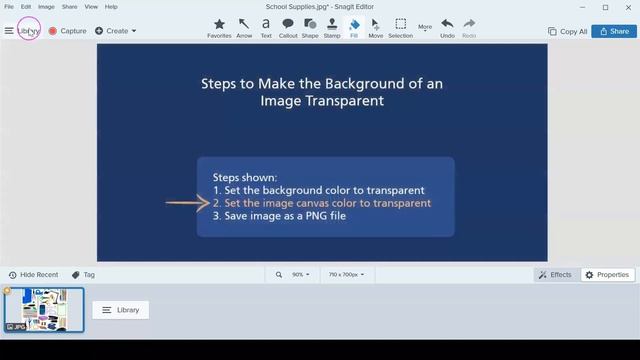
Task: Select the Shape tool
Action: 310,29
